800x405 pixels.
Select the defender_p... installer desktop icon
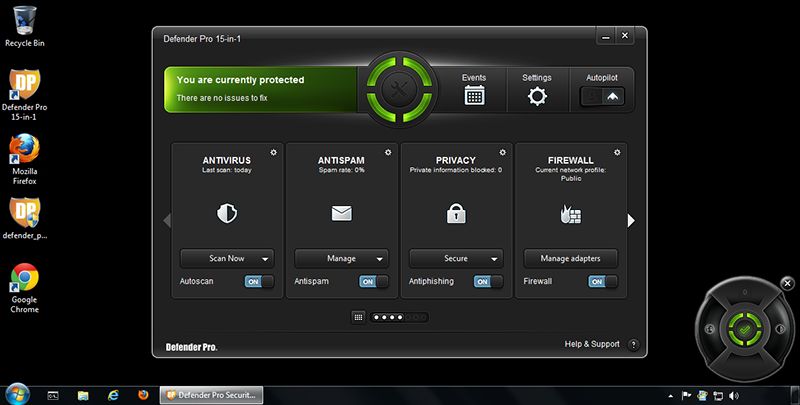point(24,218)
